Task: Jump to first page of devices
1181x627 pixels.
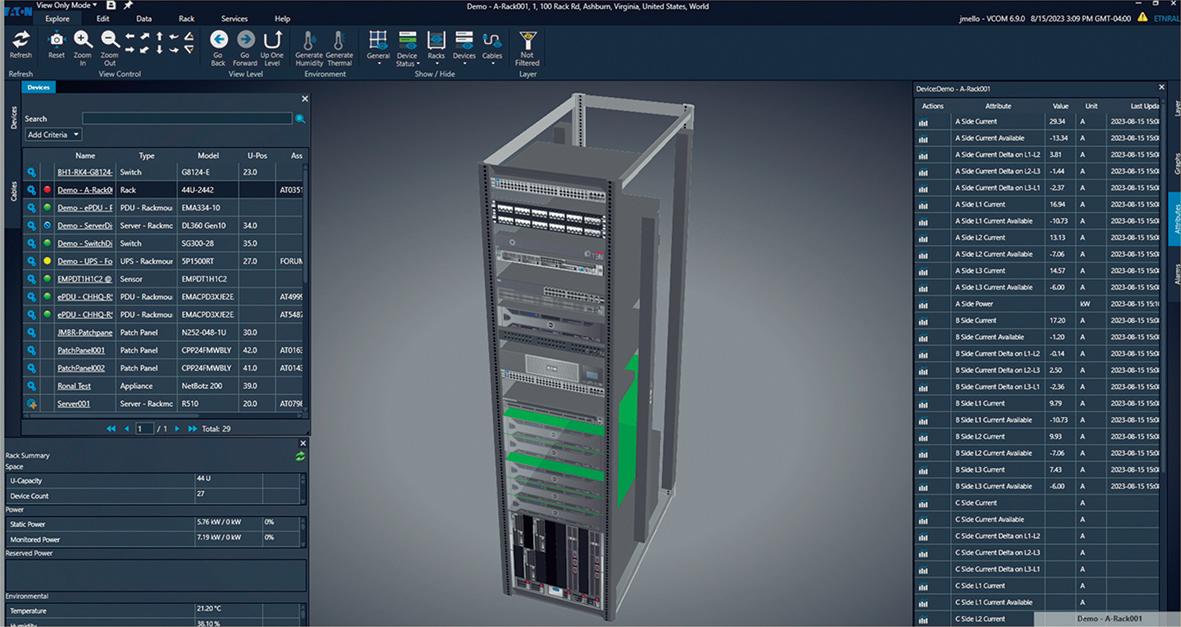Action: coord(111,429)
